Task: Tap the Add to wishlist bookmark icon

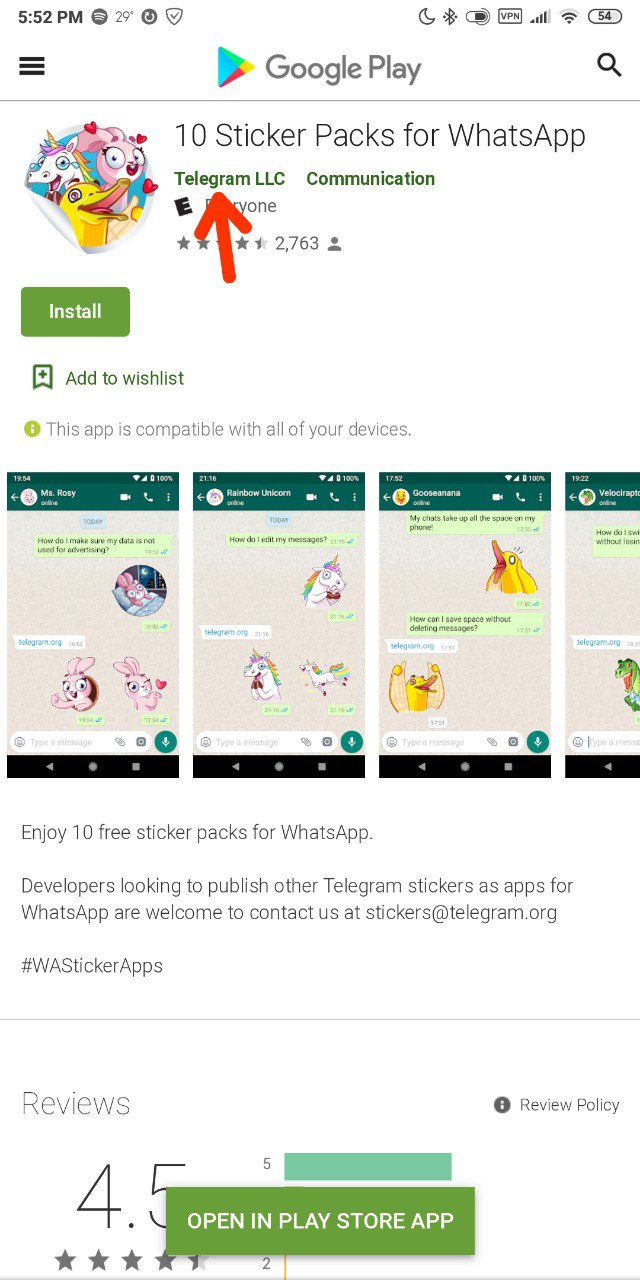Action: pos(42,377)
